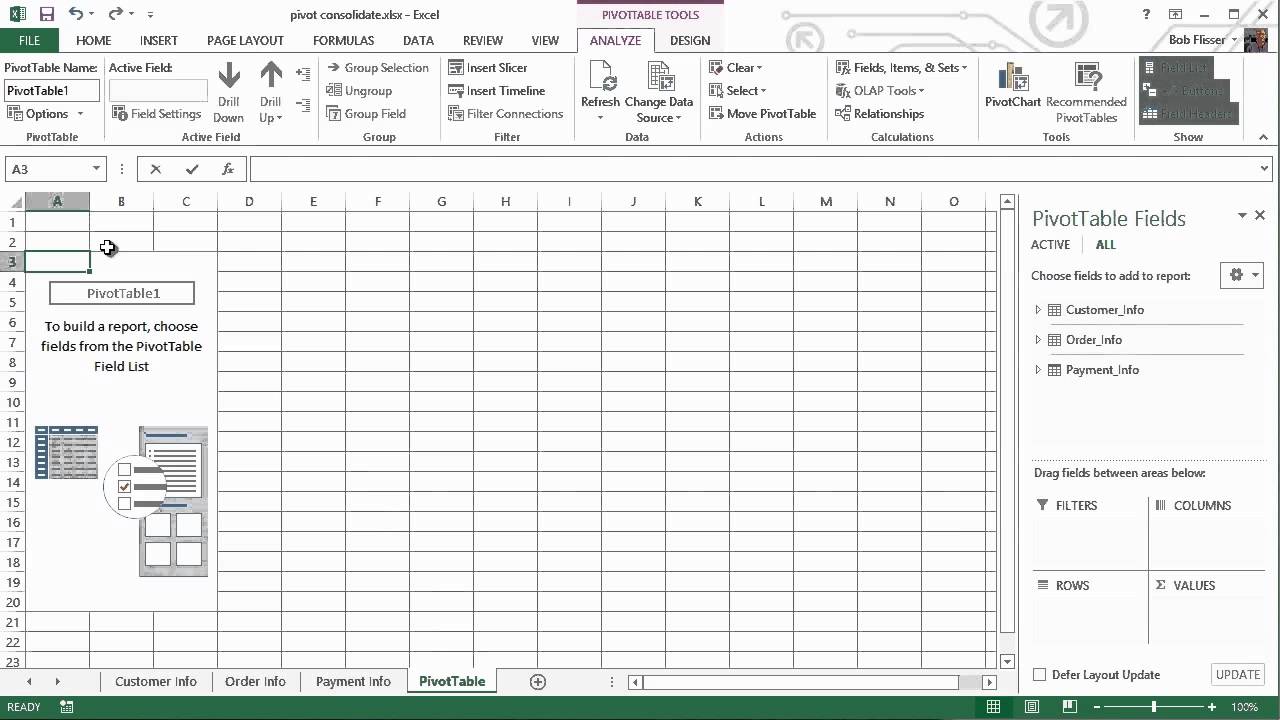The width and height of the screenshot is (1280, 720).
Task: Click Insert Slicer
Action: click(488, 68)
